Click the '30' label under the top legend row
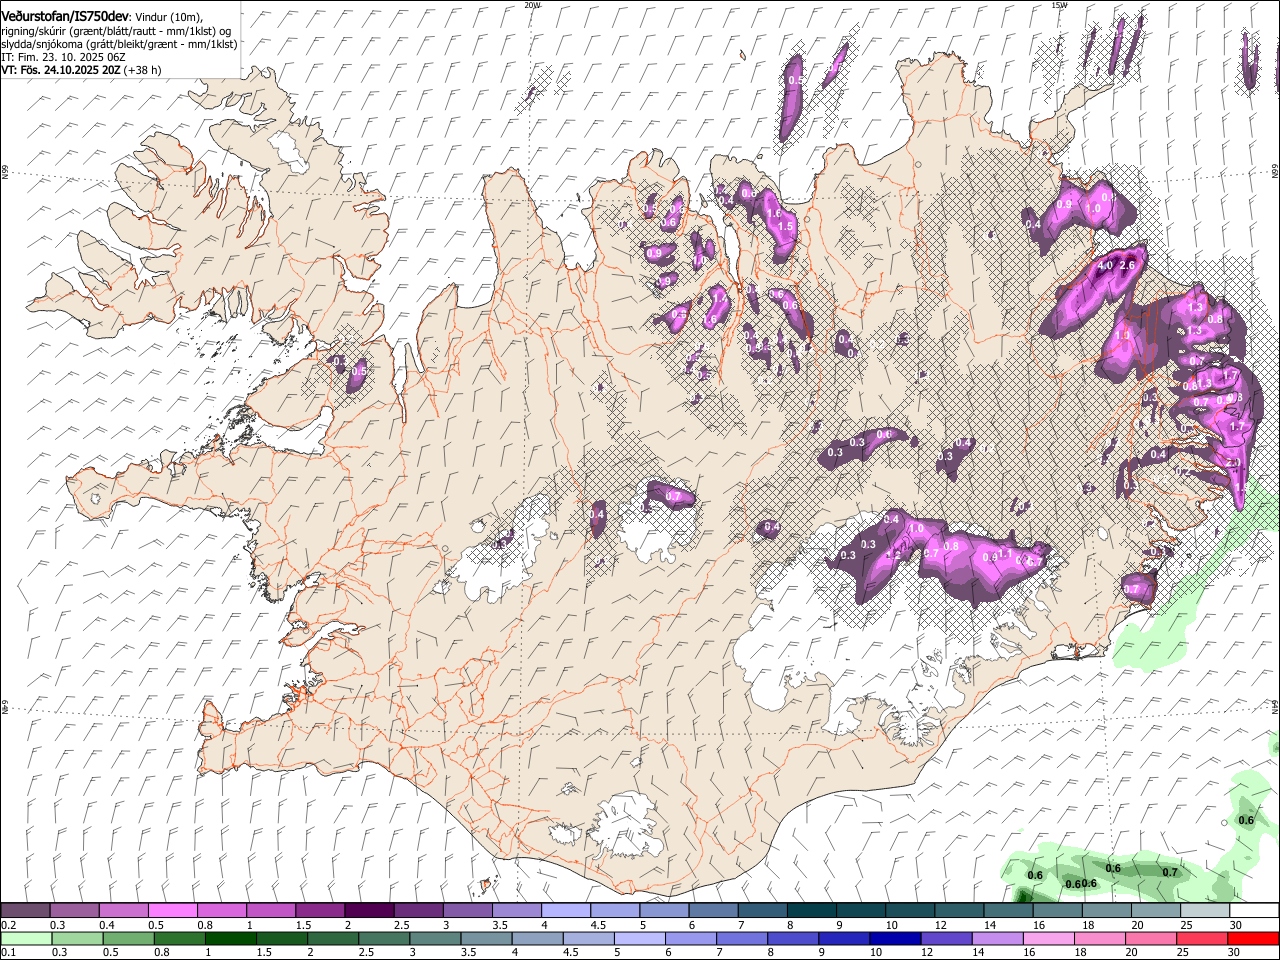 [x=1236, y=925]
